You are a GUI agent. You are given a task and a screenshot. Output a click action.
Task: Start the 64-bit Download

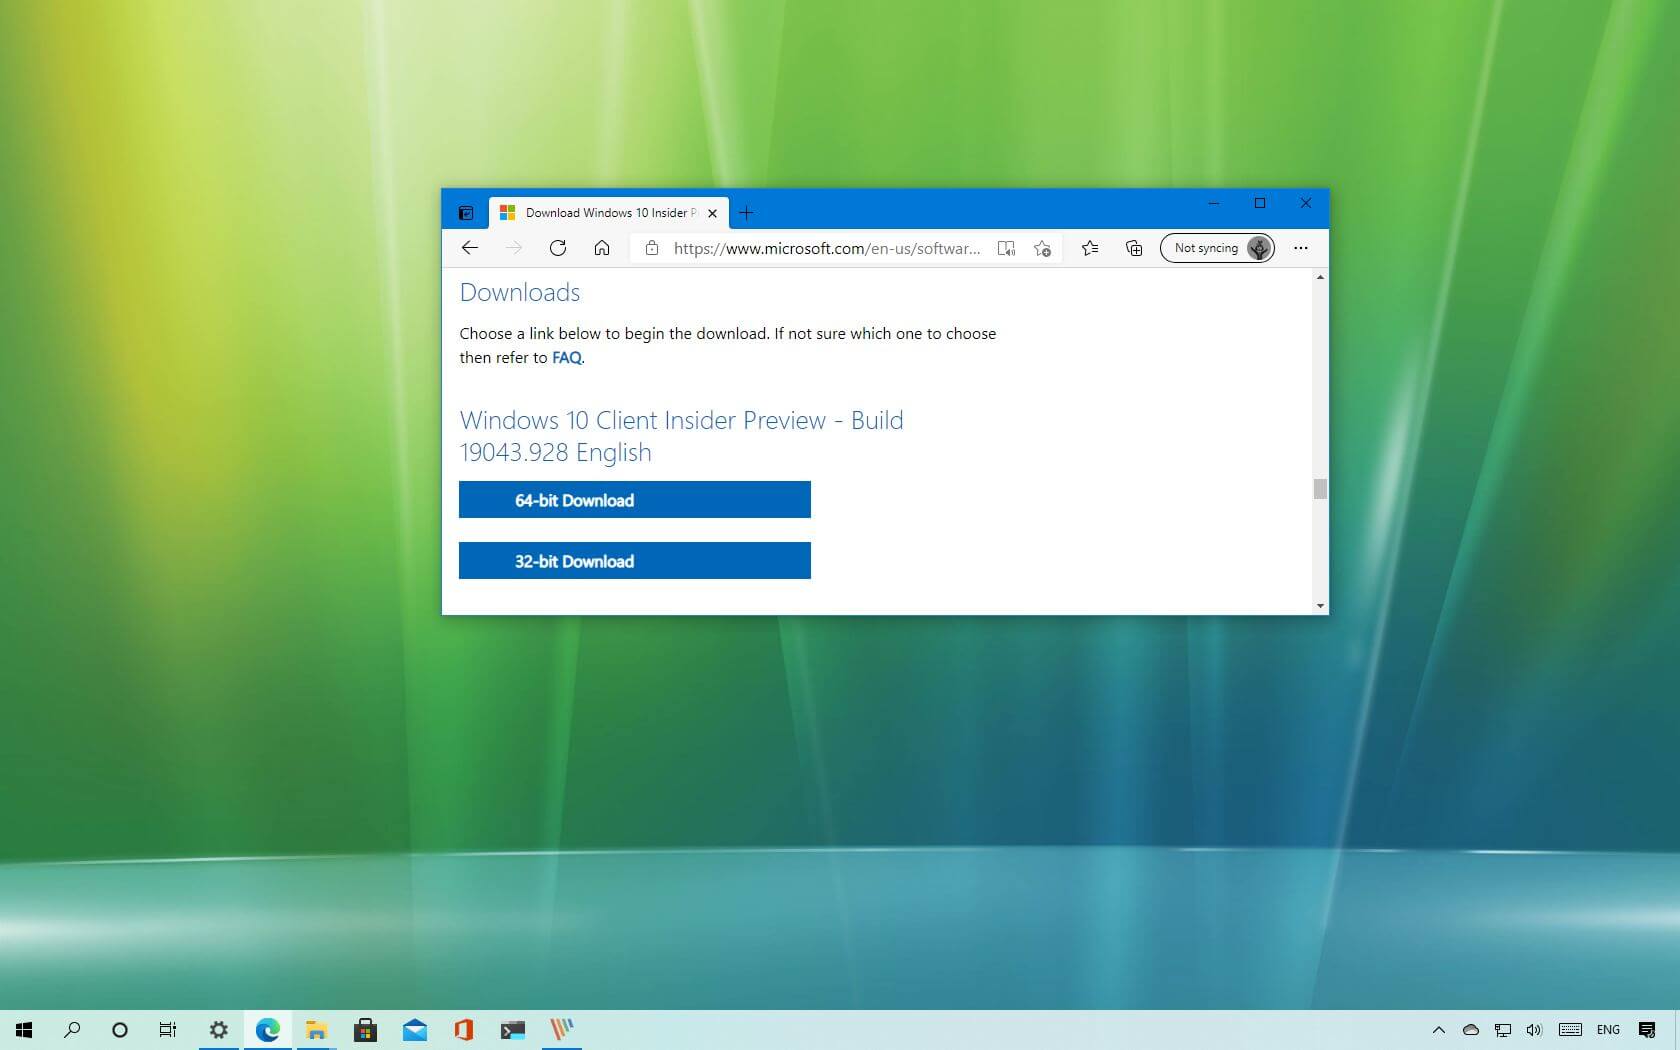tap(634, 500)
